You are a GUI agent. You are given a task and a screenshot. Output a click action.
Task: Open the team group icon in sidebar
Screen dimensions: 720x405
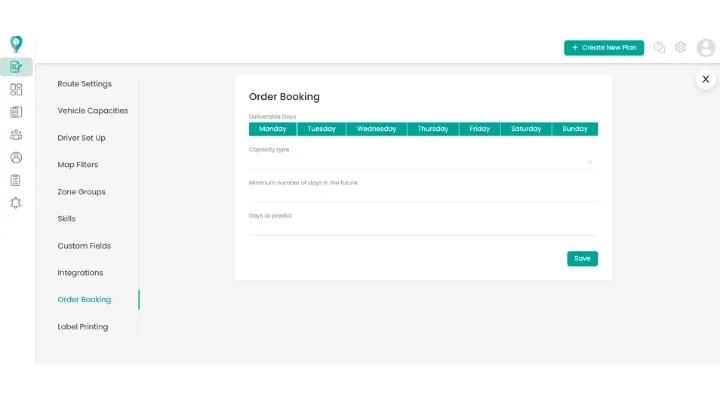pos(16,134)
